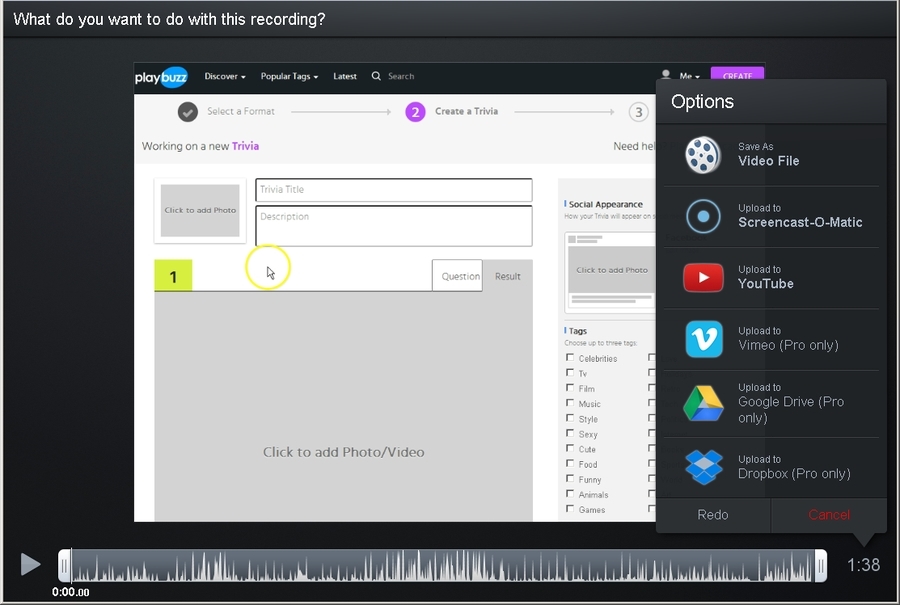Viewport: 900px width, 605px height.
Task: Click the Select a Format step label
Action: [240, 111]
